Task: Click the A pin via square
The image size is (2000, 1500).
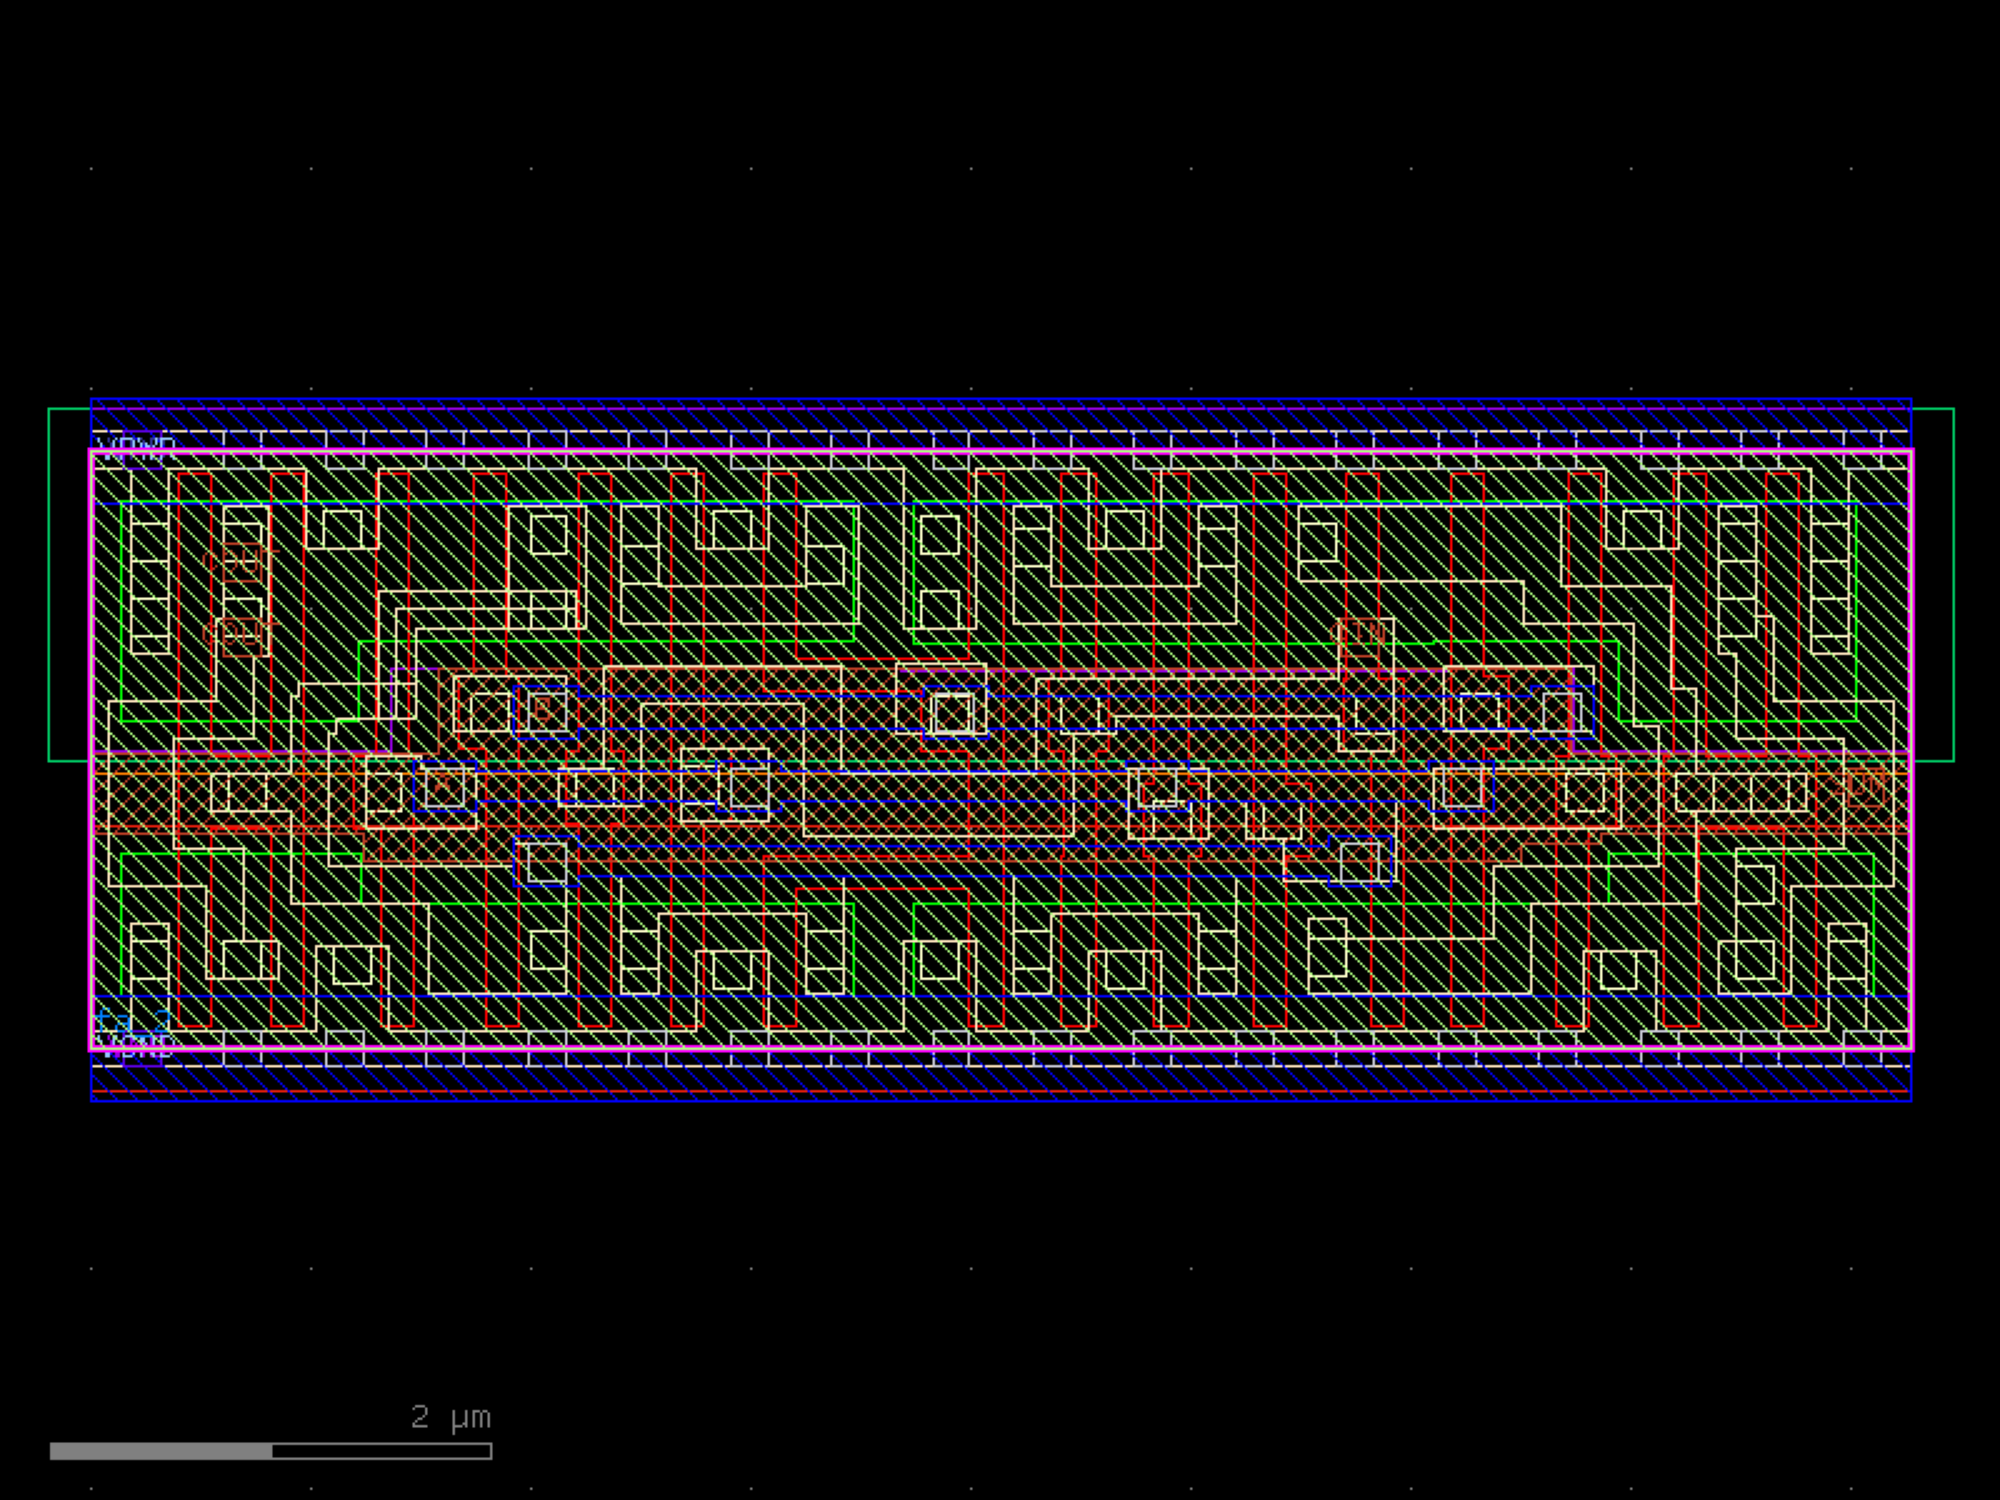Action: tap(444, 786)
